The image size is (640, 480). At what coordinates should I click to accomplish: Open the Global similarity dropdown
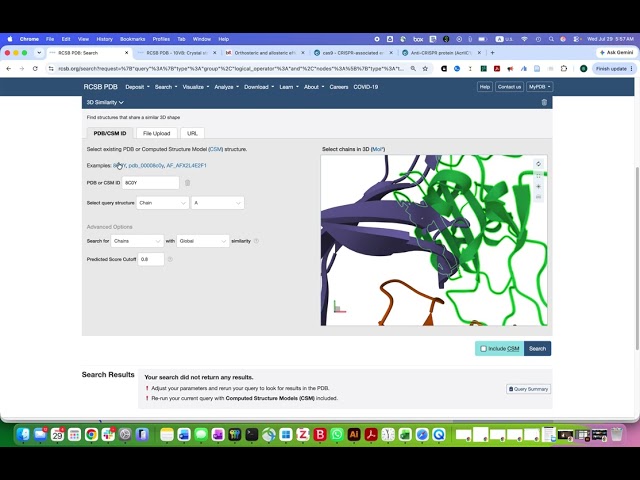tap(203, 241)
